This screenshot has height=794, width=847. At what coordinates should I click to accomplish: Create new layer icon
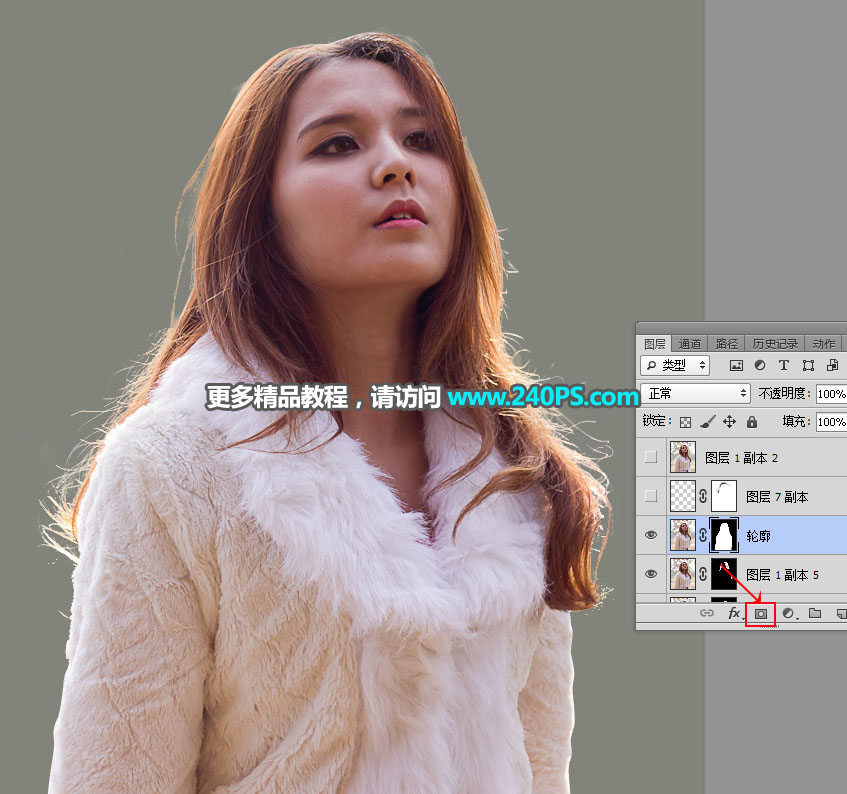(x=842, y=614)
